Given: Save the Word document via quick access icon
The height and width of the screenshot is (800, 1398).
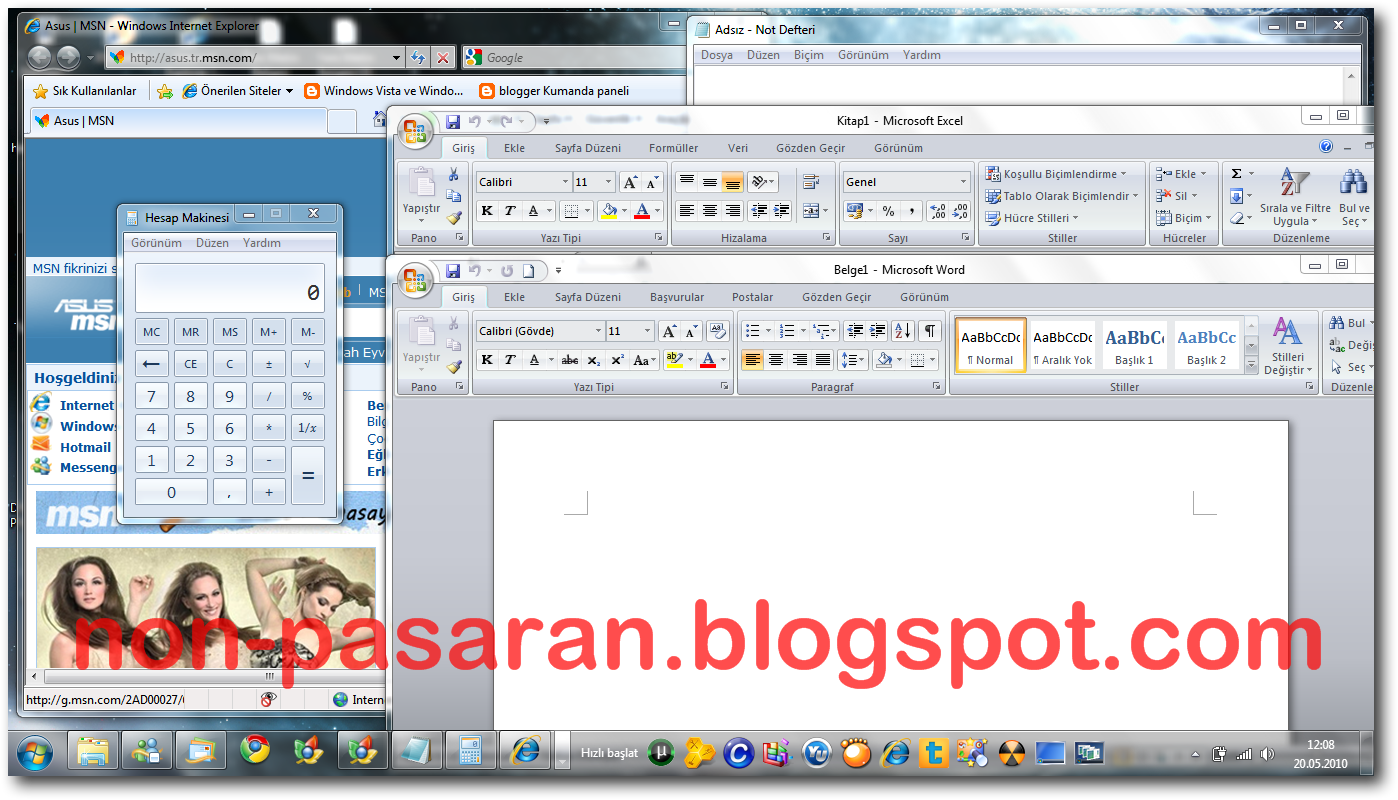Looking at the screenshot, I should coord(453,270).
